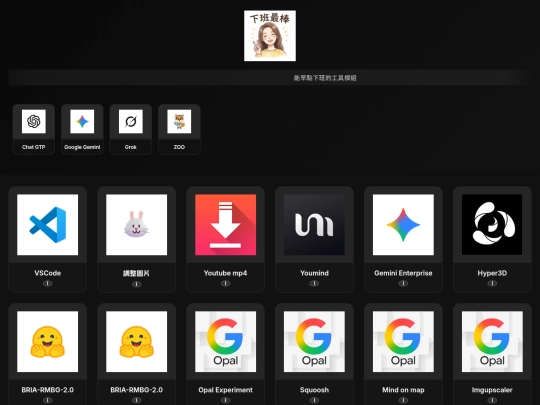The height and width of the screenshot is (405, 540).
Task: Open the Grok slashed-circle icon
Action: tap(131, 121)
